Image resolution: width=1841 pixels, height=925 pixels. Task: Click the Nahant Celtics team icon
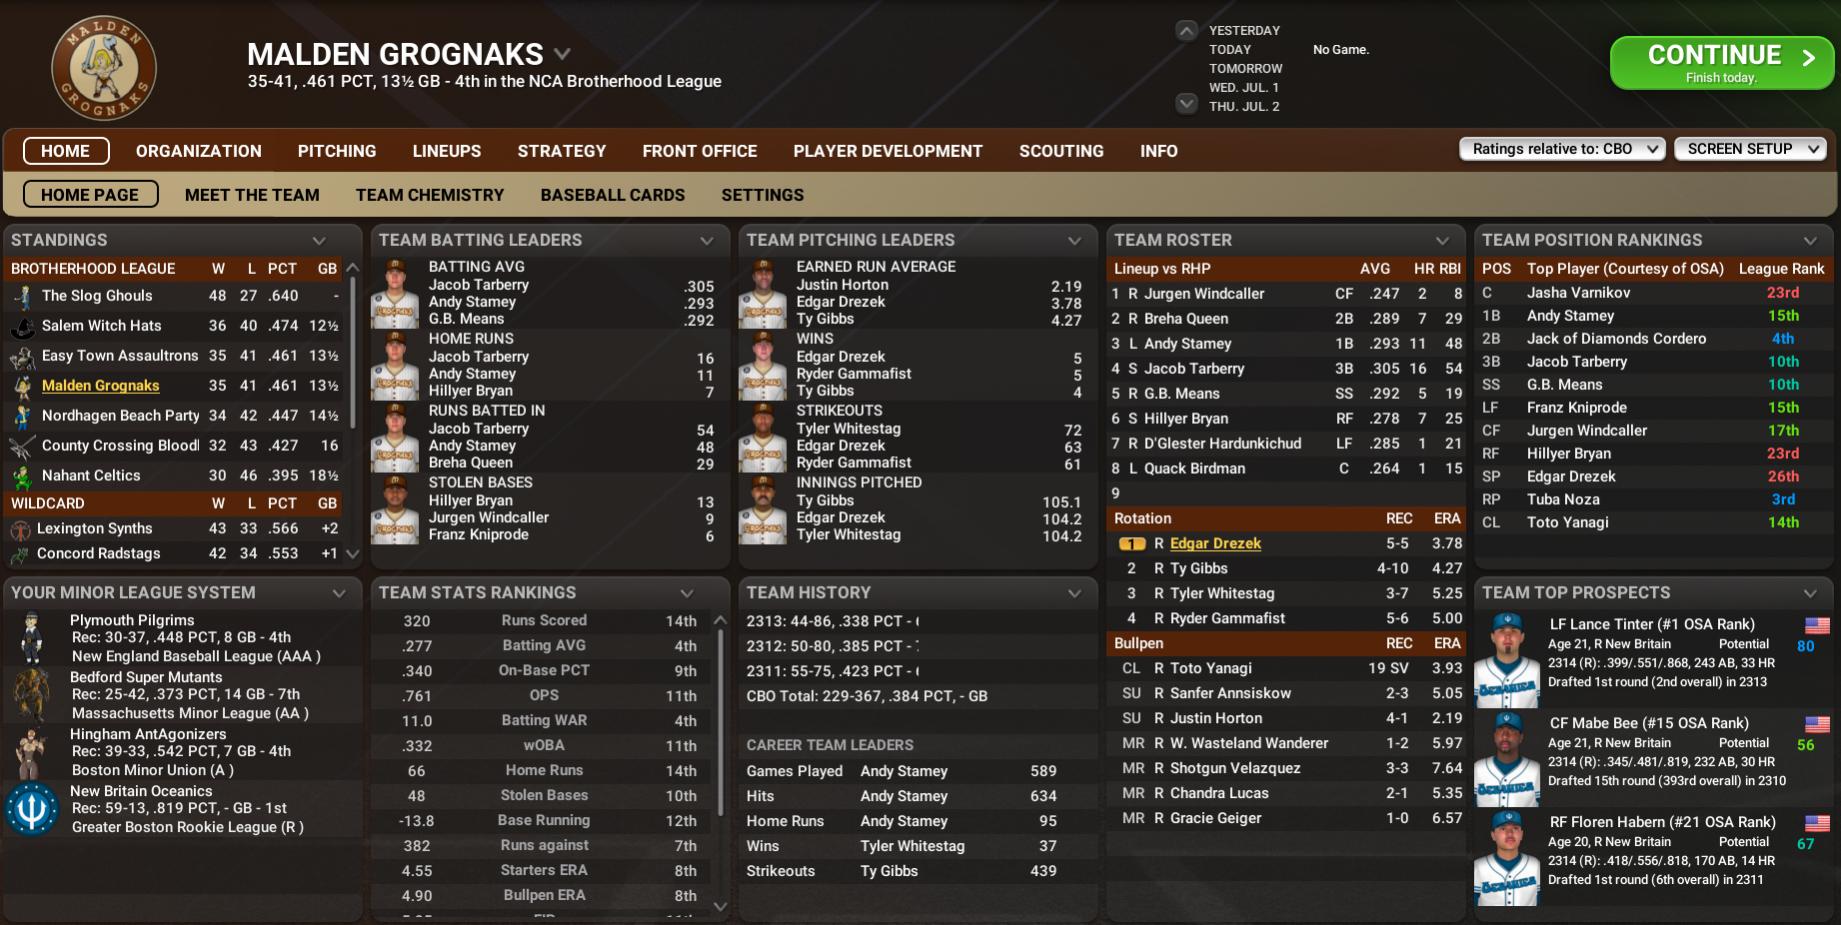pos(22,476)
